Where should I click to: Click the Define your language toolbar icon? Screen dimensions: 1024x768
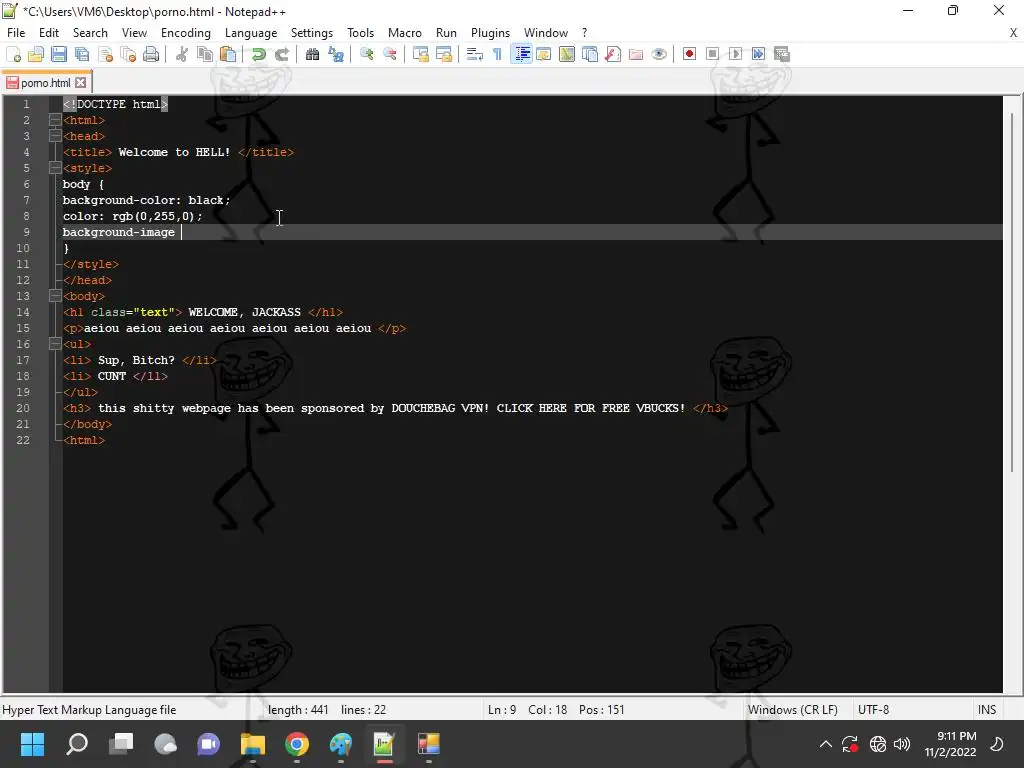(543, 54)
